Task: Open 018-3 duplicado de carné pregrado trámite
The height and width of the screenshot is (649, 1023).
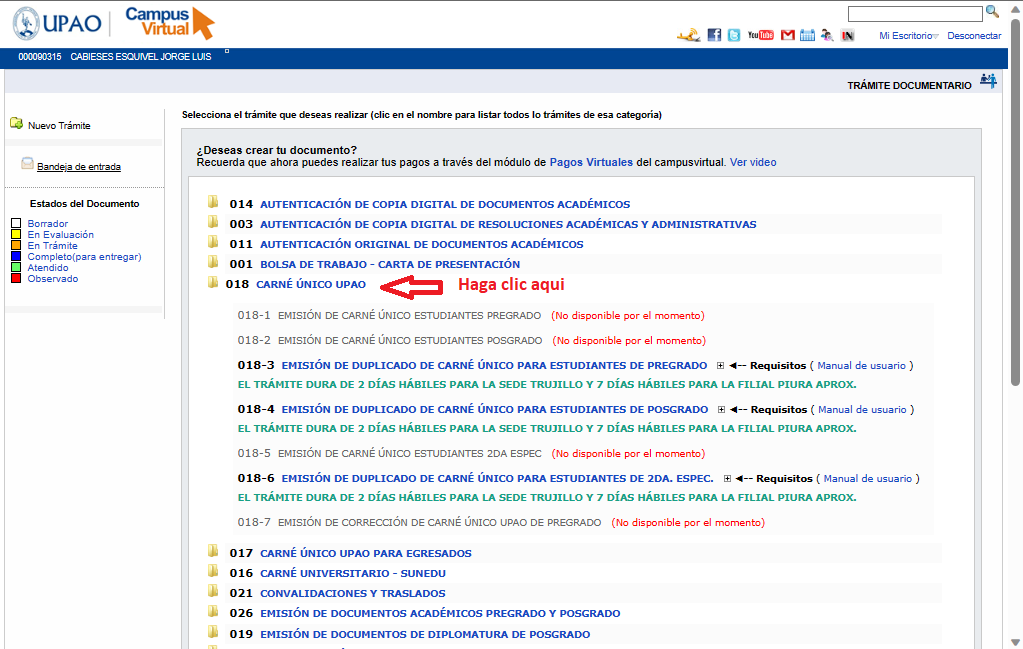Action: 494,366
